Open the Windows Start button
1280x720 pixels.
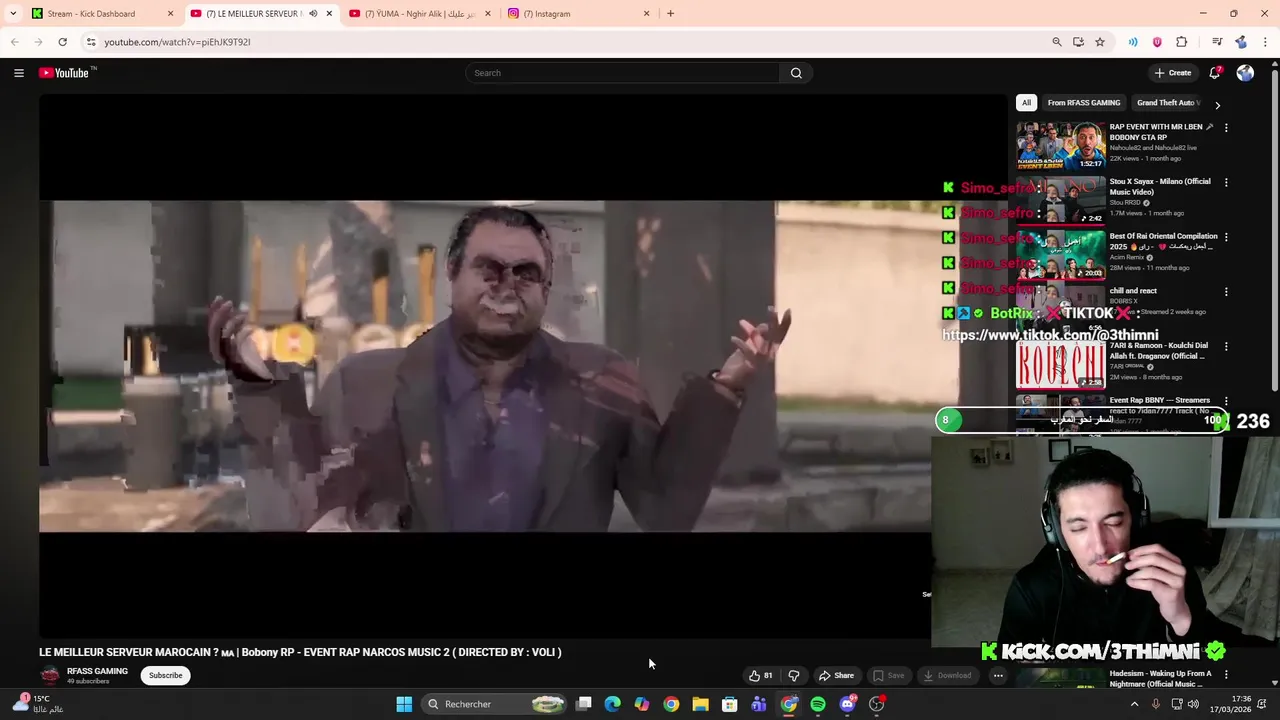pyautogui.click(x=404, y=704)
